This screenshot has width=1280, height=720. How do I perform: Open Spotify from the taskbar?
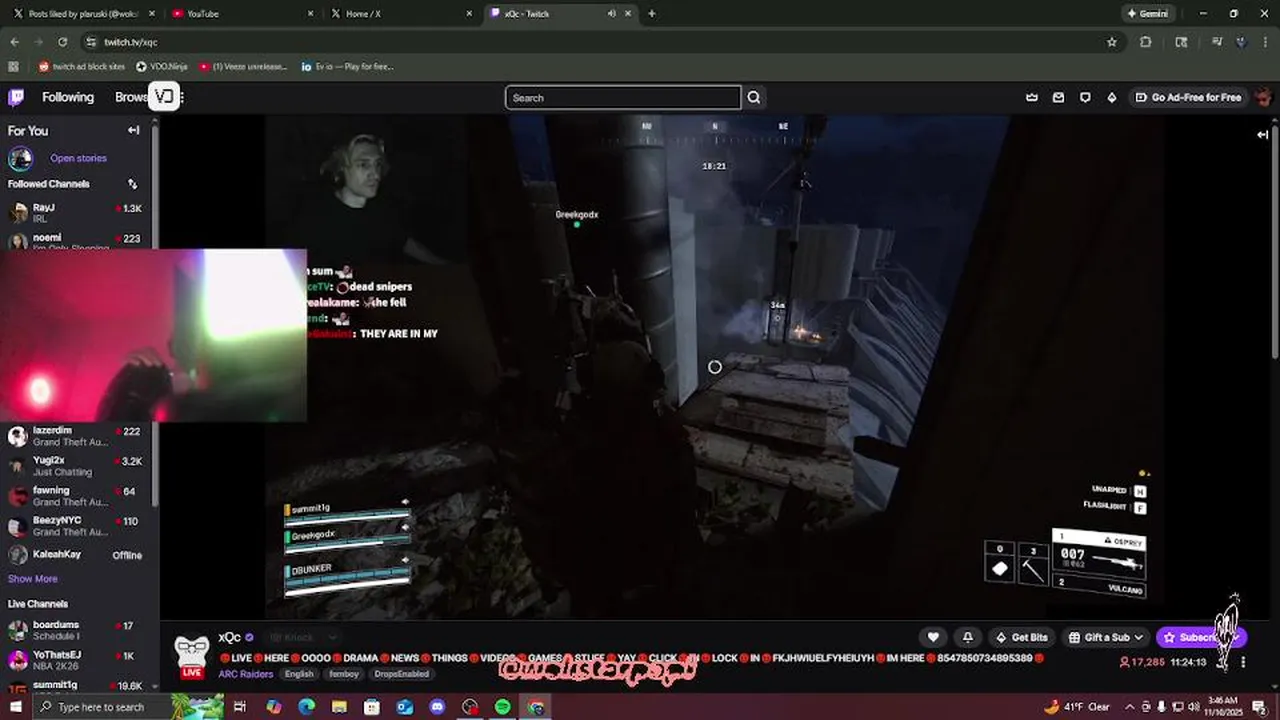[503, 707]
